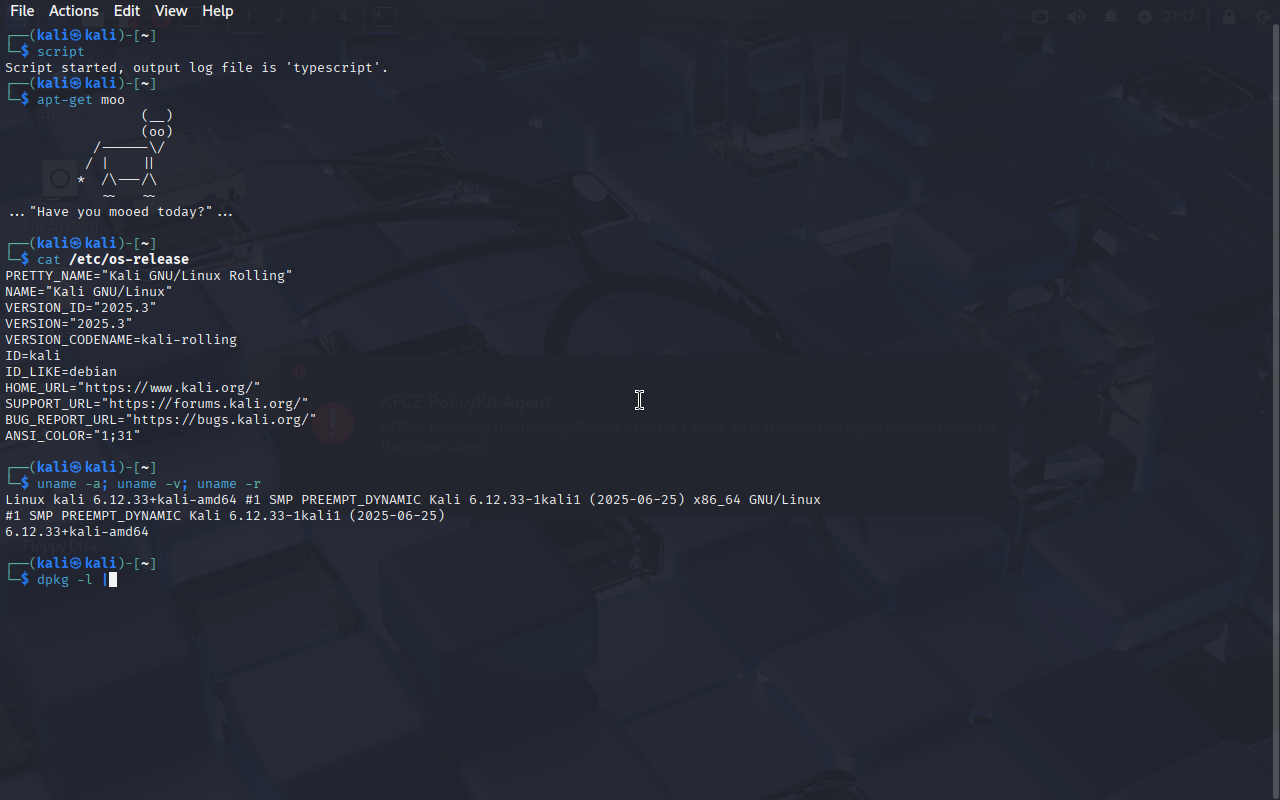Click the https://bugs.kali.org/ URL
This screenshot has height=800, width=1280.
(x=225, y=420)
